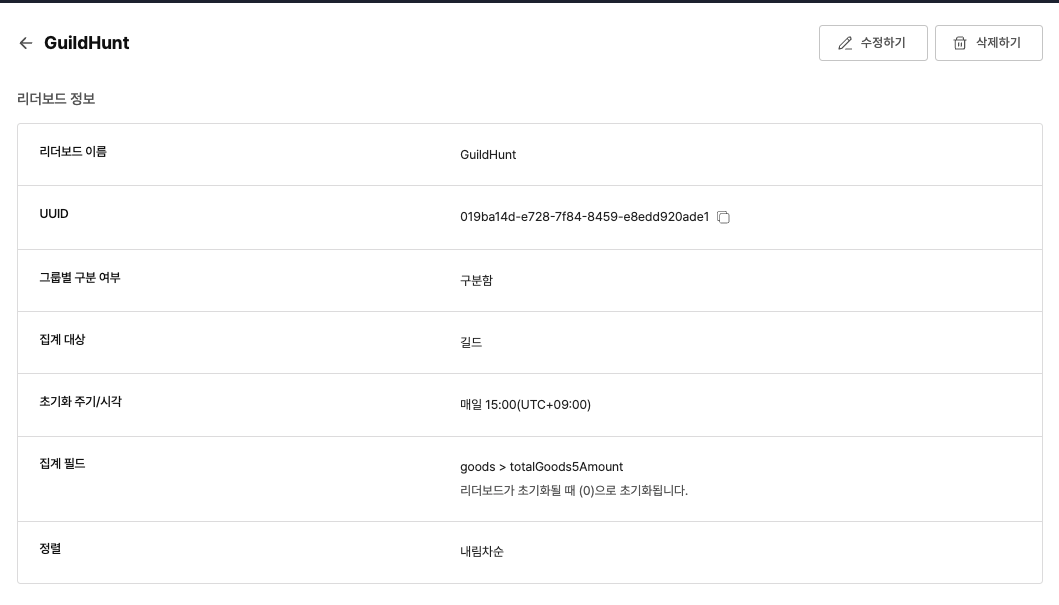Select the 정렬 row label

pos(50,548)
